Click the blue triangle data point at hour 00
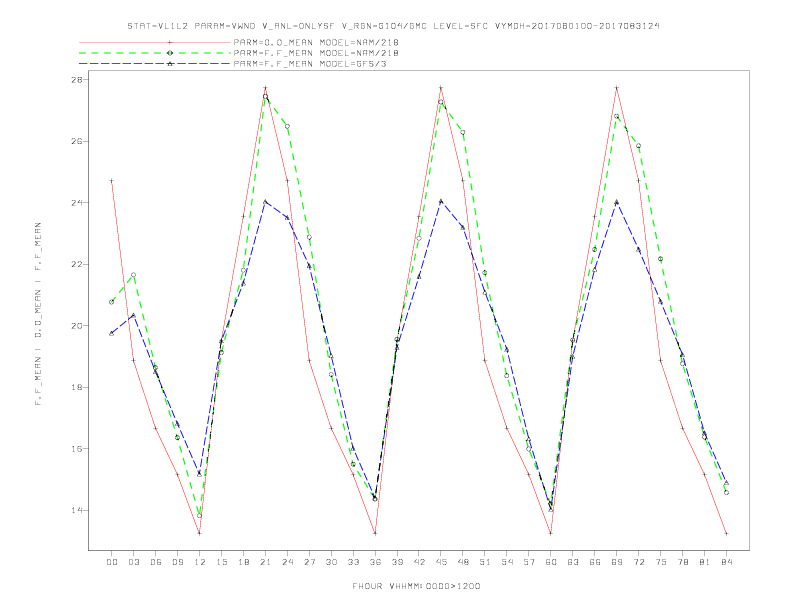The height and width of the screenshot is (612, 792). [112, 333]
